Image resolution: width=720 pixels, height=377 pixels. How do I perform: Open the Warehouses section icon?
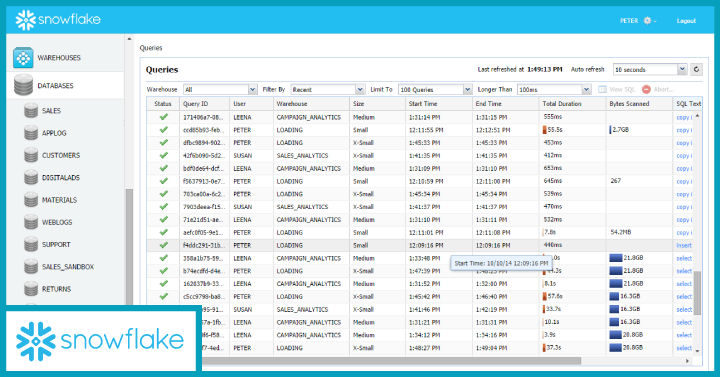(23, 57)
